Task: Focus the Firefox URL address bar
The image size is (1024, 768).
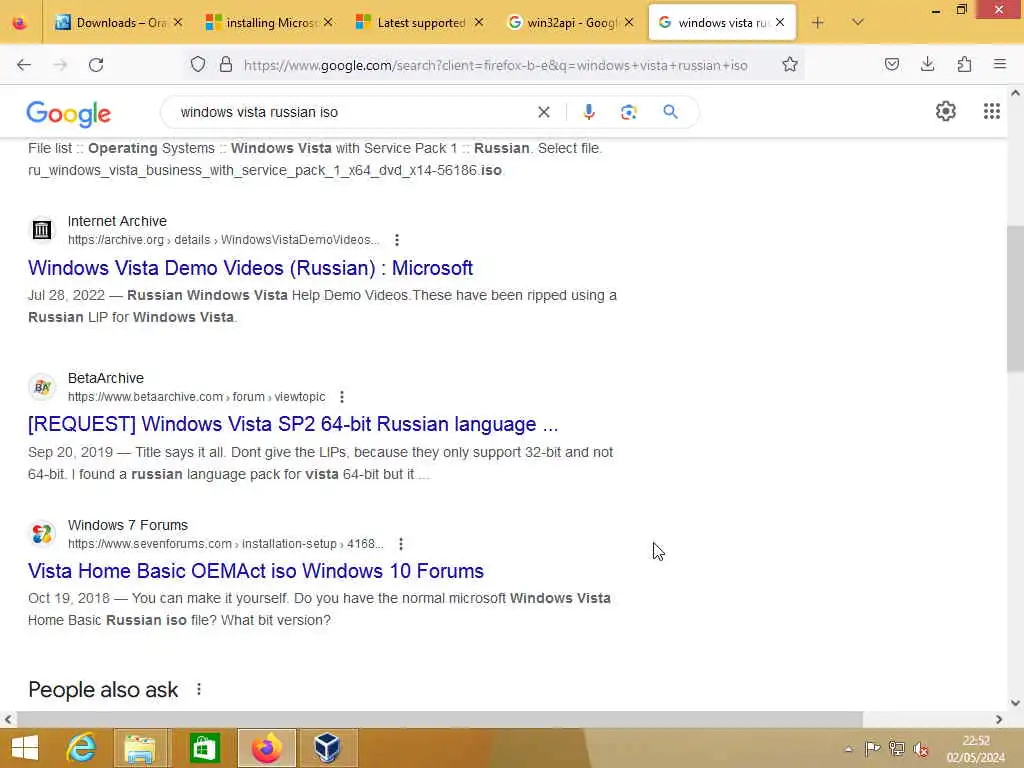Action: (x=494, y=65)
